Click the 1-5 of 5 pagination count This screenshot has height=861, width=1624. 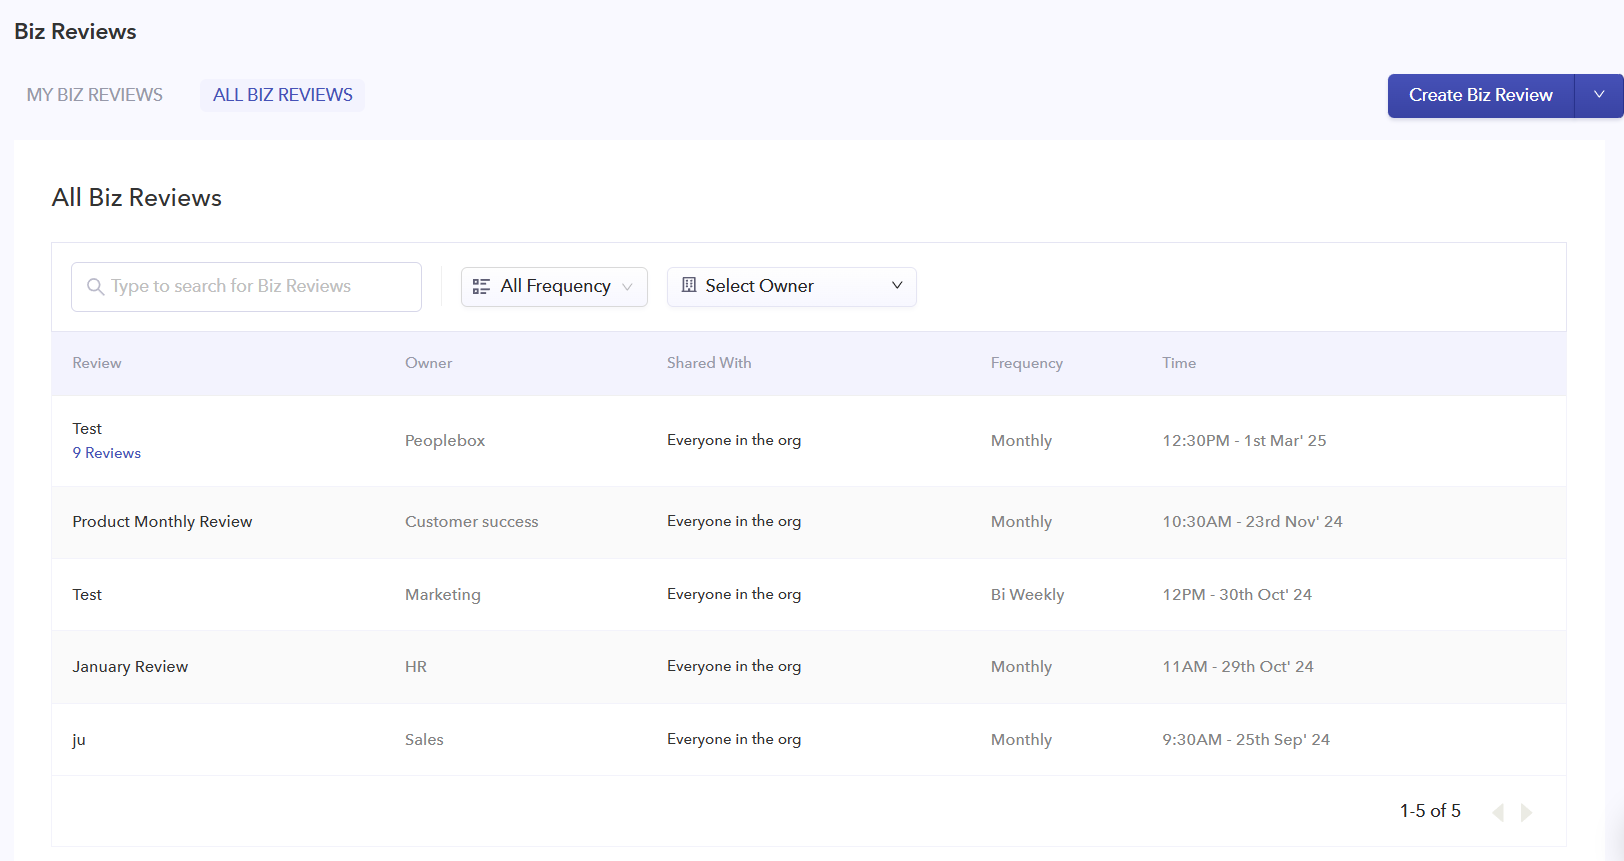point(1430,811)
